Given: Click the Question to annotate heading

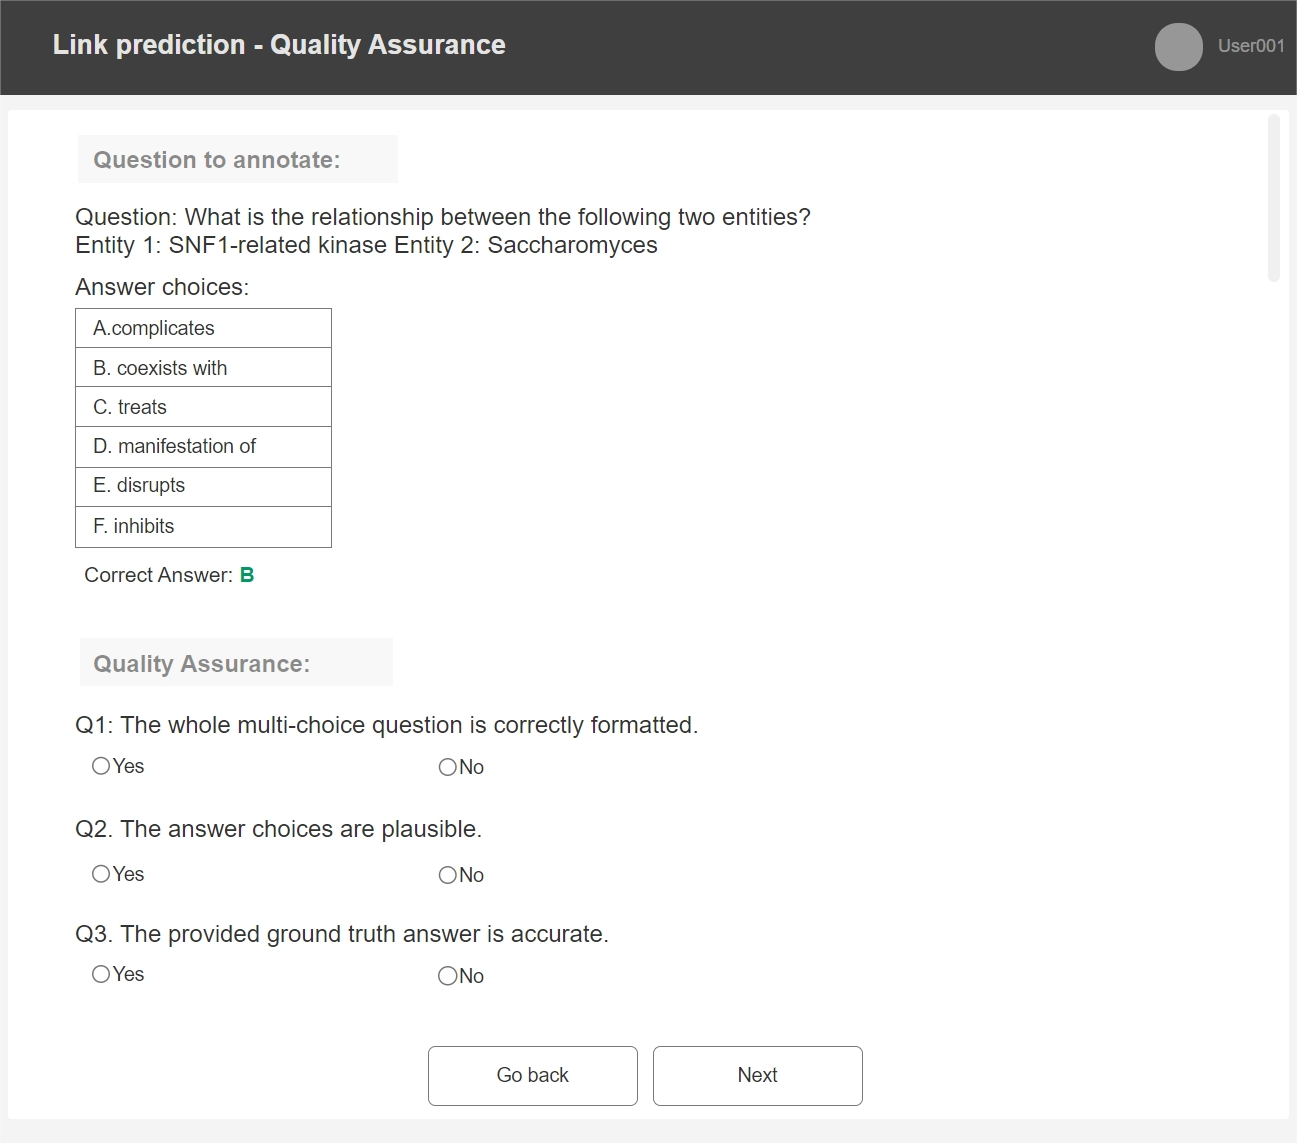Looking at the screenshot, I should pyautogui.click(x=217, y=160).
